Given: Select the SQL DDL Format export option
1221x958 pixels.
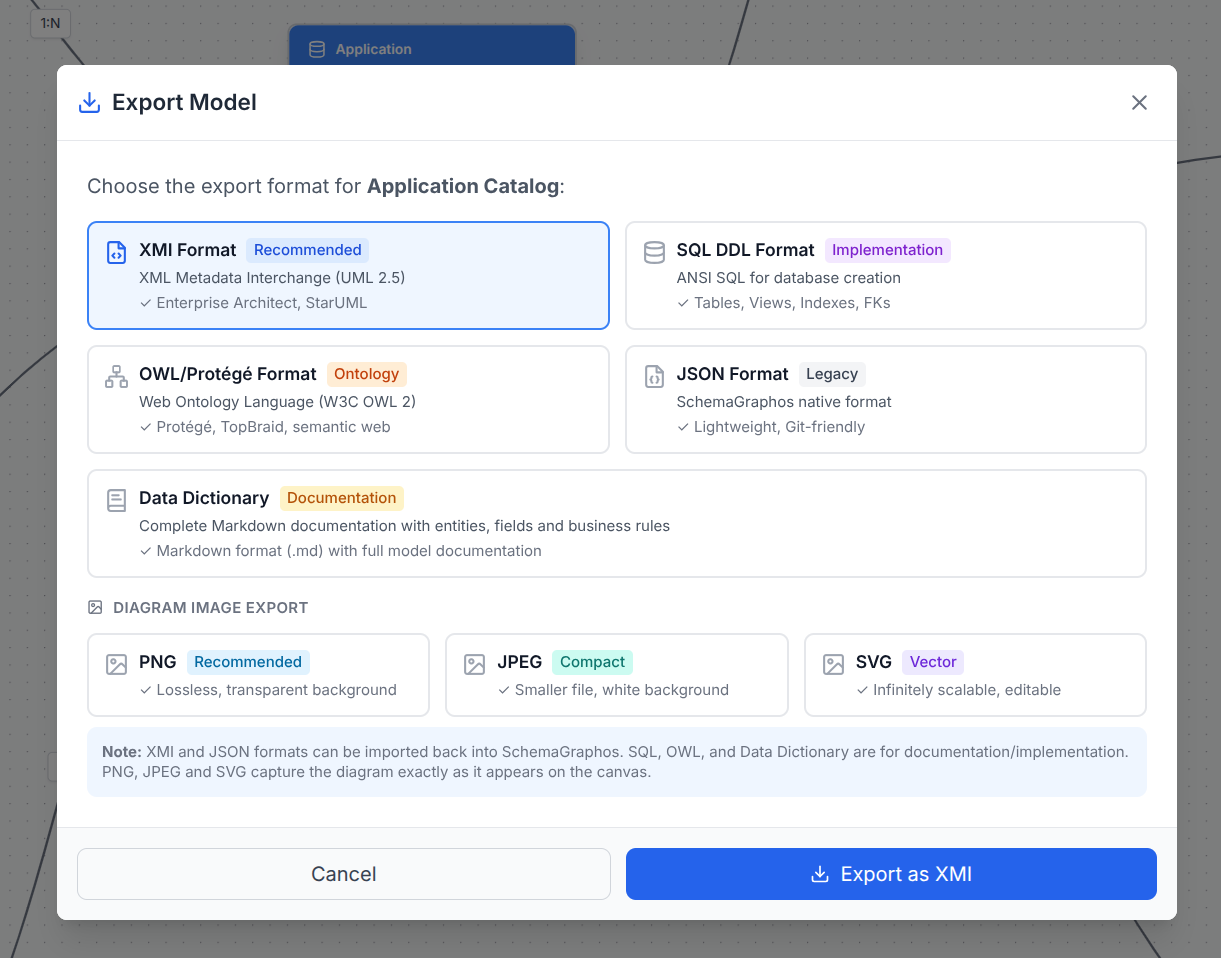Looking at the screenshot, I should (885, 275).
